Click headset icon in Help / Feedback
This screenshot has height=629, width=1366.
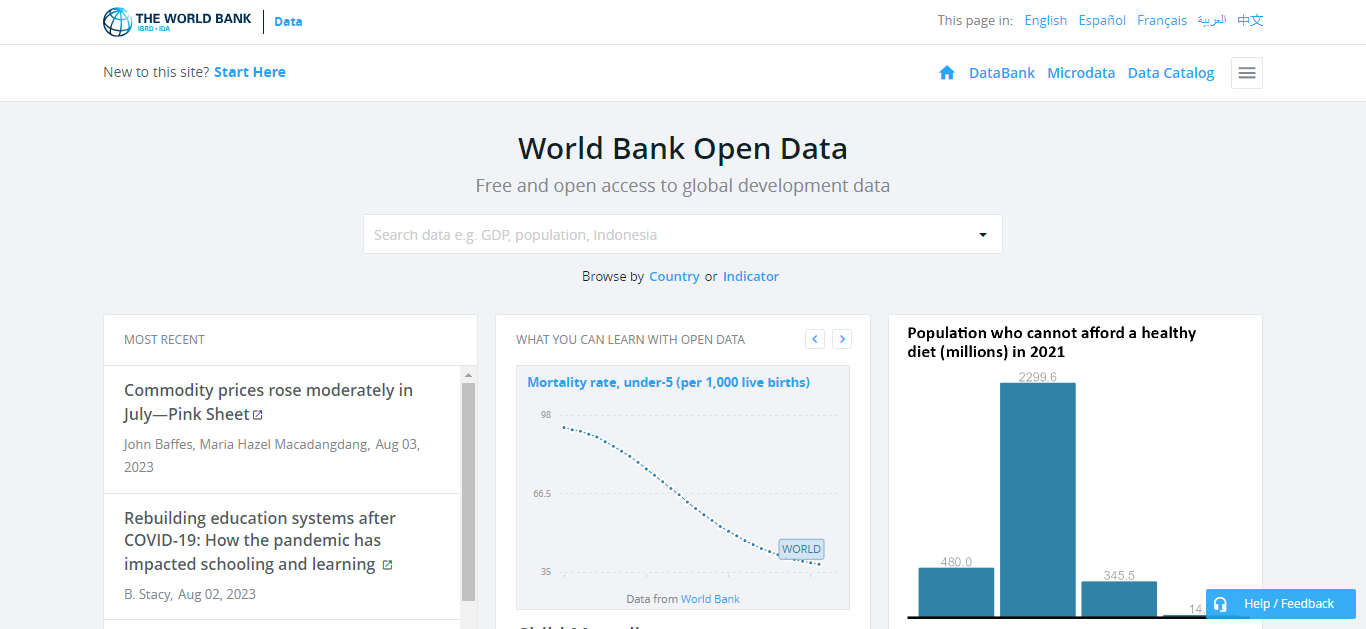coord(1220,604)
